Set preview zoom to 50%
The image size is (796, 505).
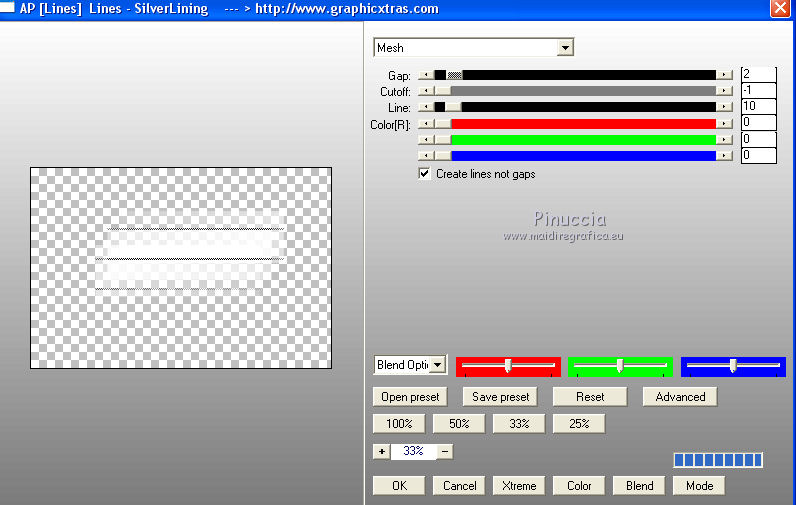459,424
